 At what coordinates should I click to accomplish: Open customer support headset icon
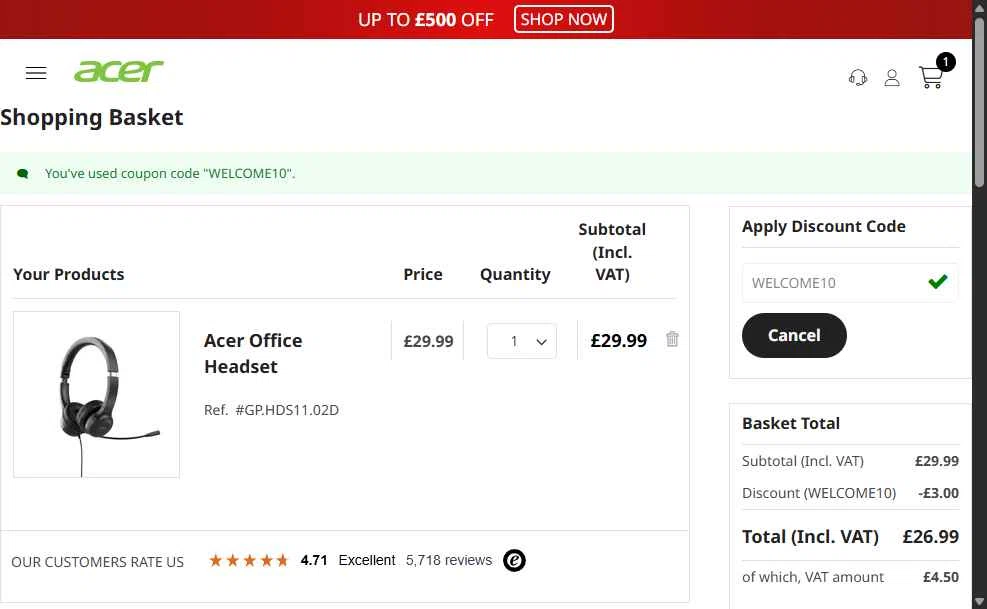[x=857, y=77]
